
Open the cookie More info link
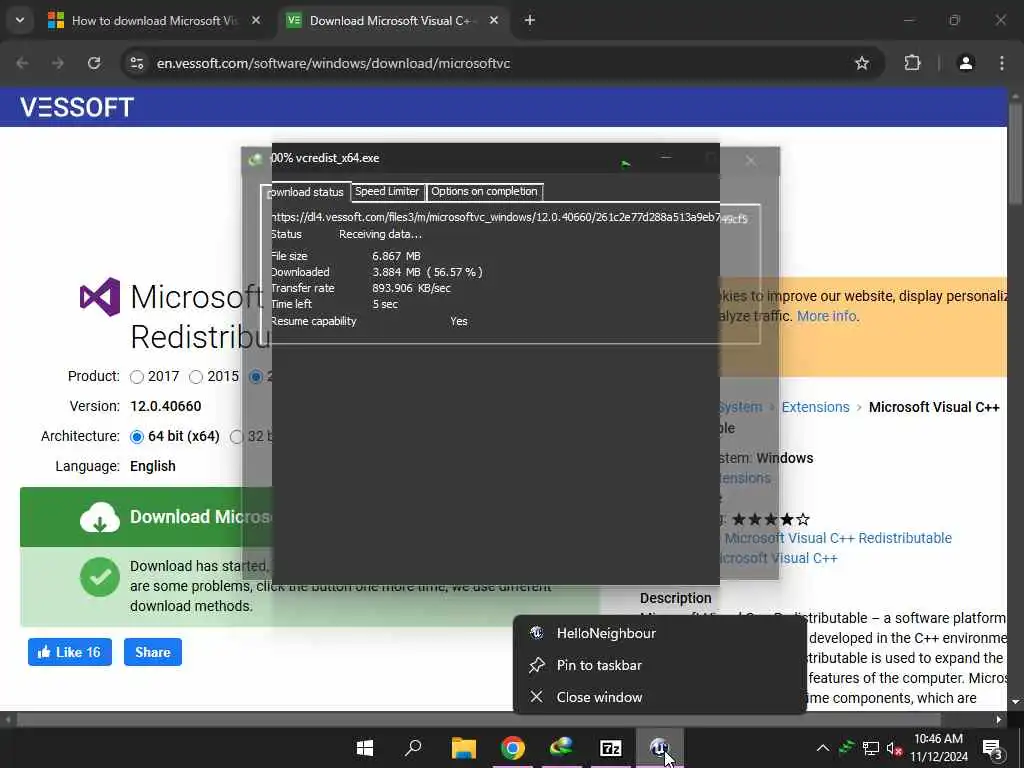[x=826, y=316]
